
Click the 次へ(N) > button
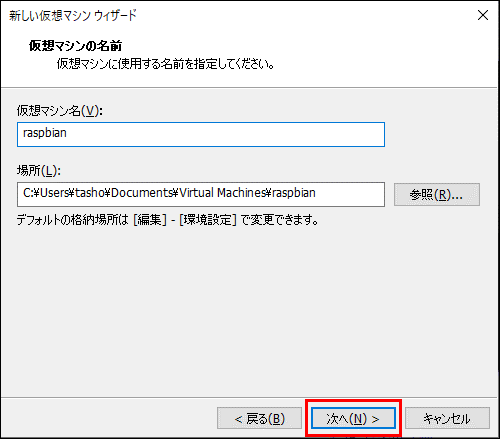[x=353, y=418]
